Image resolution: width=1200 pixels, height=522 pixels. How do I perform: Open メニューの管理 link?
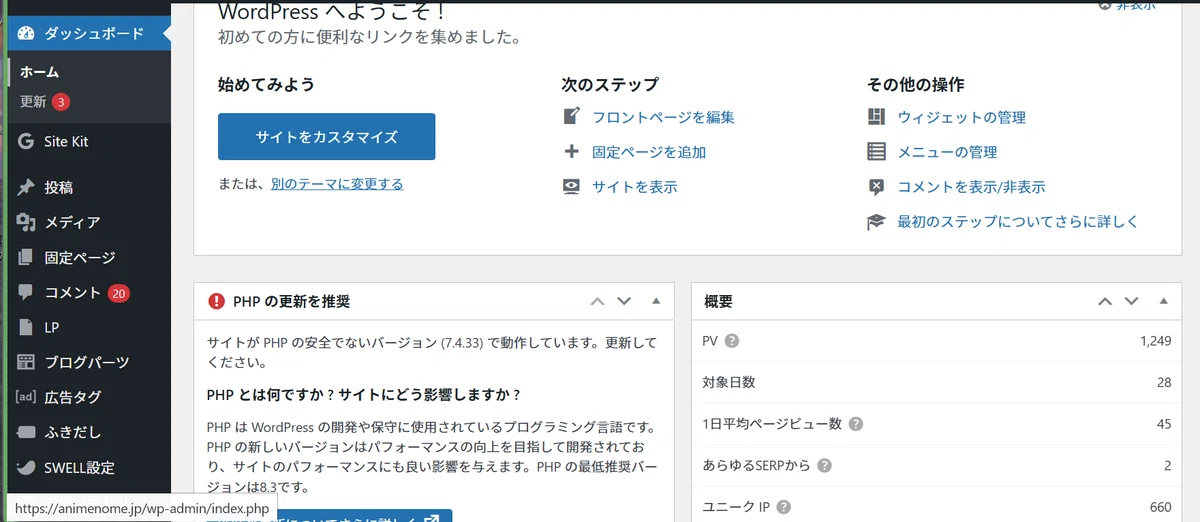947,152
